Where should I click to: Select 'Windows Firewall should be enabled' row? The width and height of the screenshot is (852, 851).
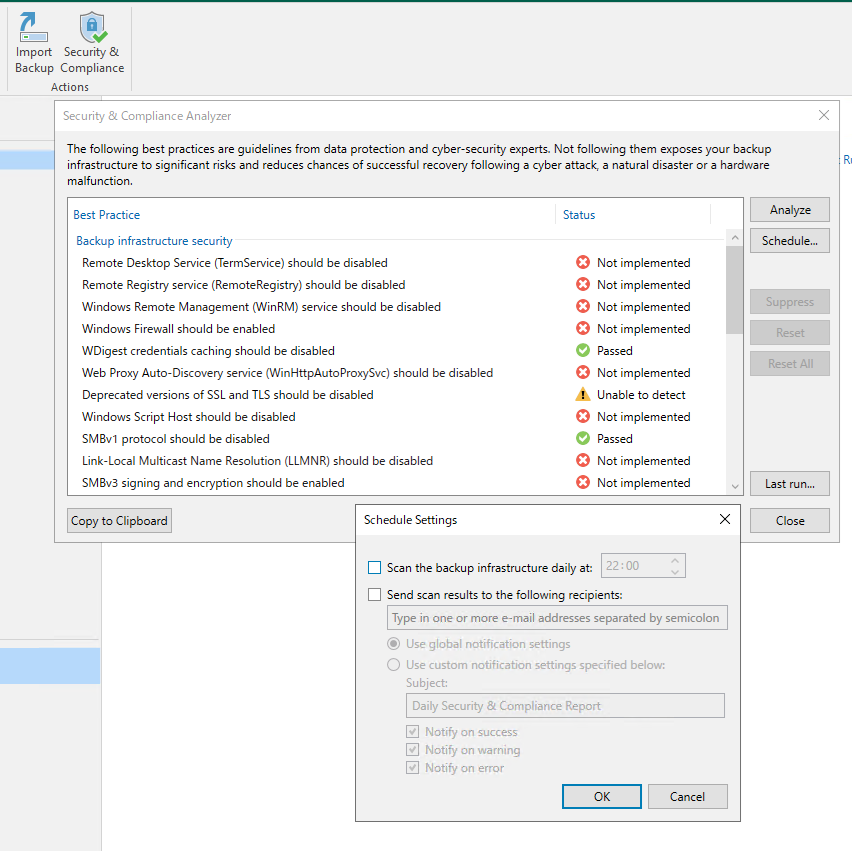(397, 328)
